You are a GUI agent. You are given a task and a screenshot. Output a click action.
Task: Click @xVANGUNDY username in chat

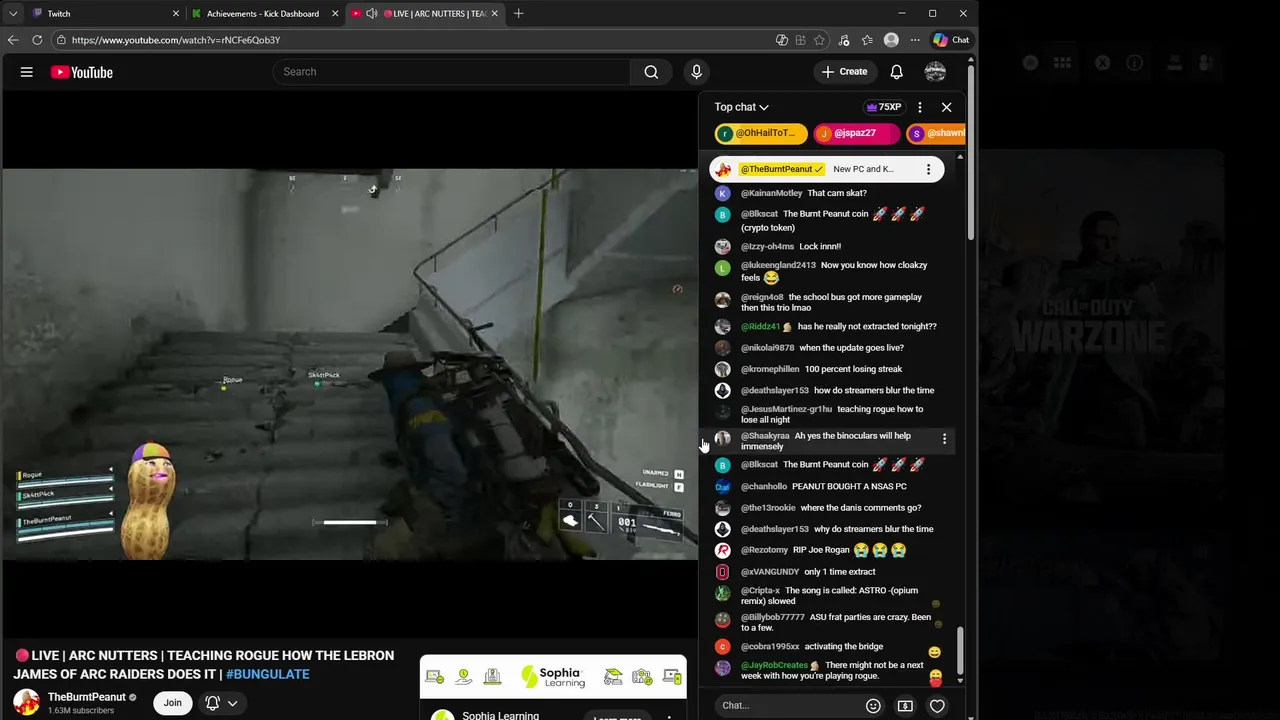(770, 572)
